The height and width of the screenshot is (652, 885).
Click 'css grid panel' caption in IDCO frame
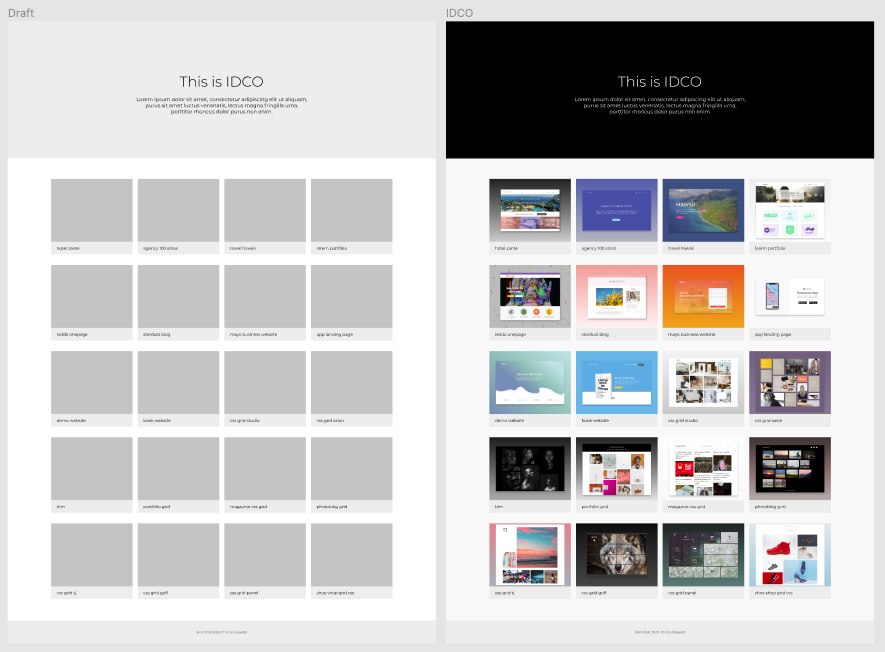click(682, 593)
